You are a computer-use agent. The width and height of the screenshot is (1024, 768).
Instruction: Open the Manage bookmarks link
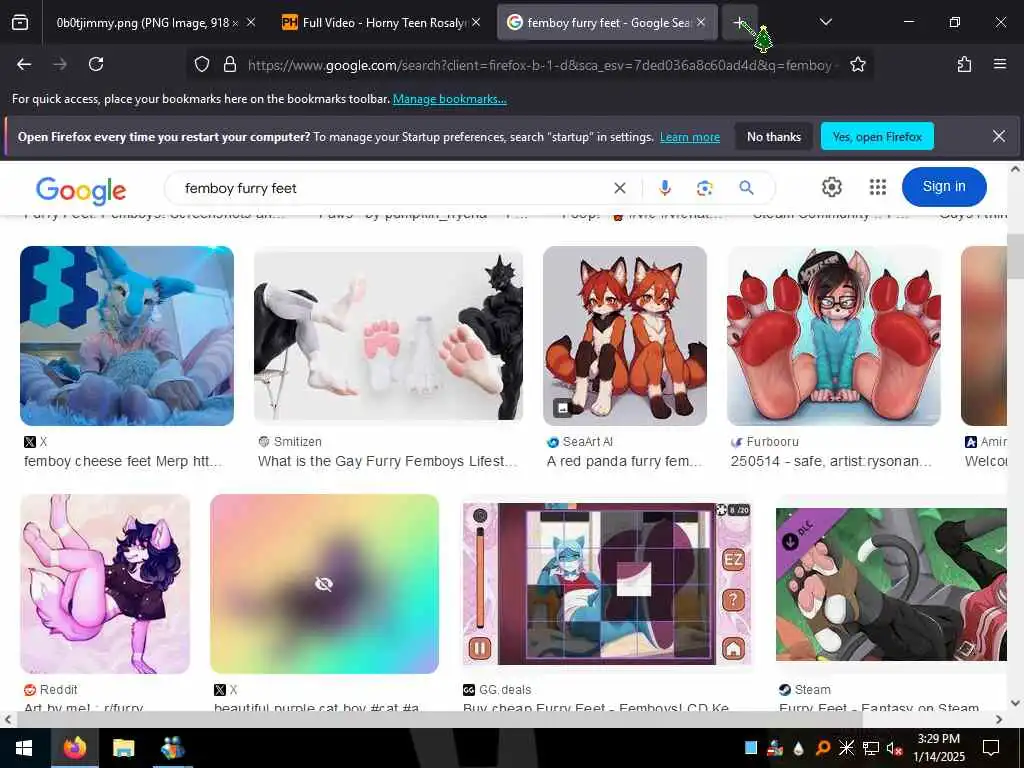(449, 99)
